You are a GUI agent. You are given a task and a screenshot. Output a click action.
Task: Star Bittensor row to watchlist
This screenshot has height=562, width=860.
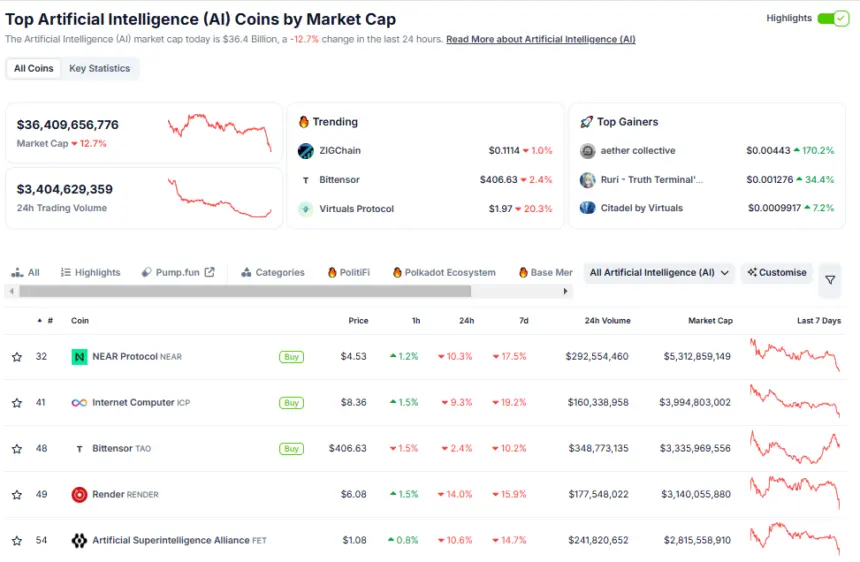(17, 449)
